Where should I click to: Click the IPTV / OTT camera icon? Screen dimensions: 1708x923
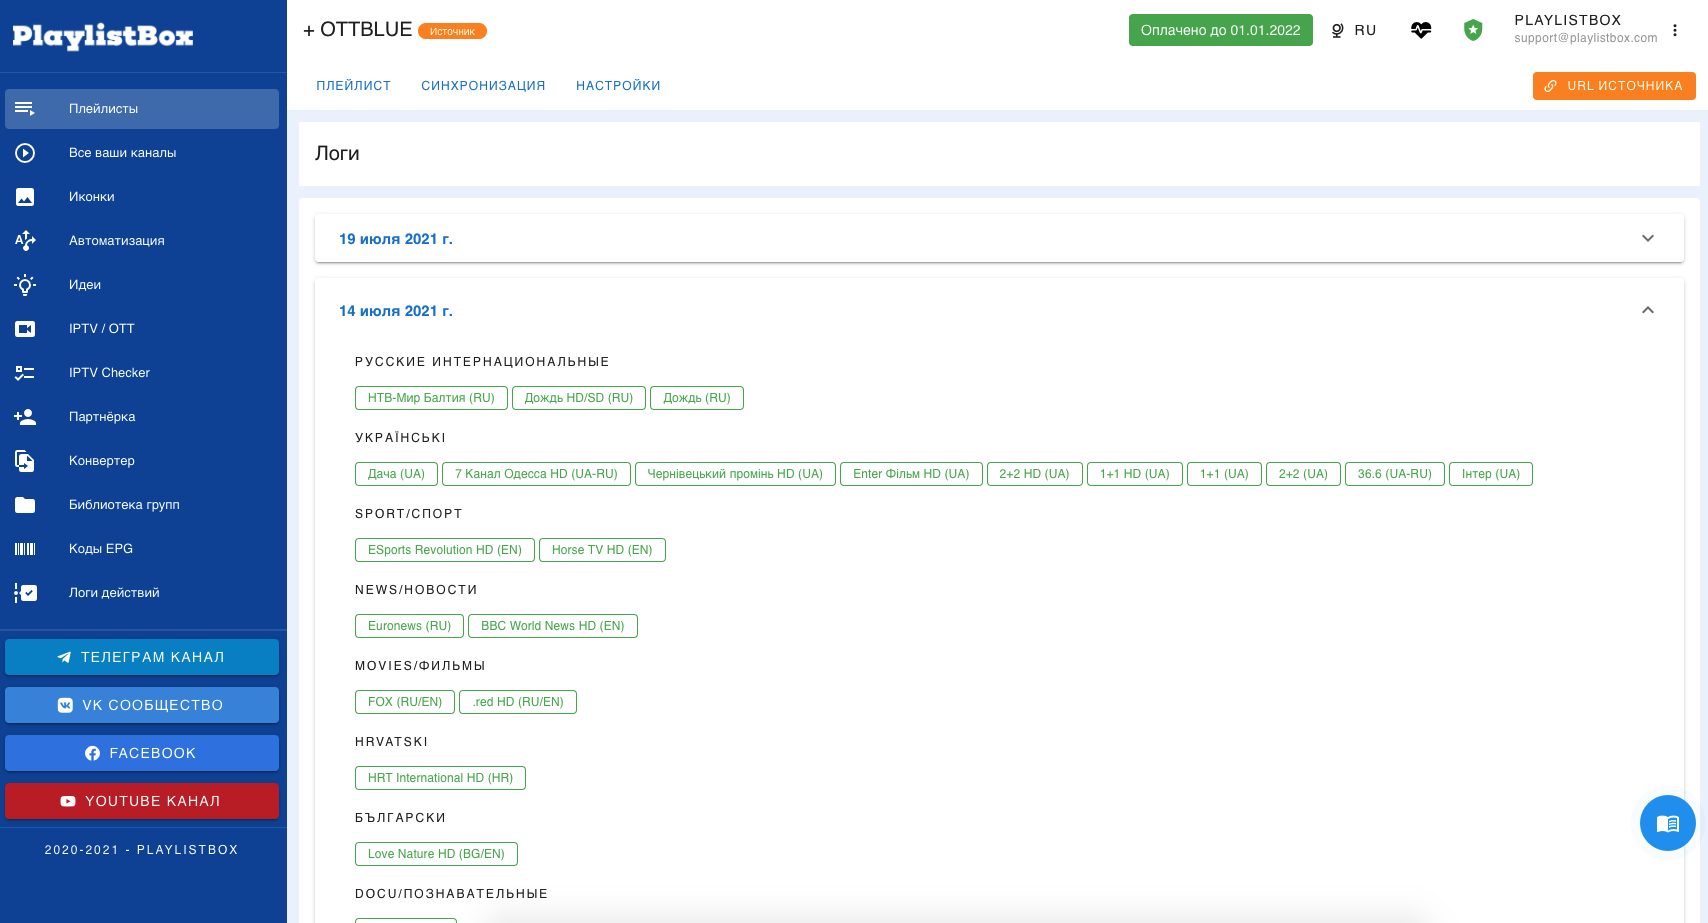click(x=25, y=329)
